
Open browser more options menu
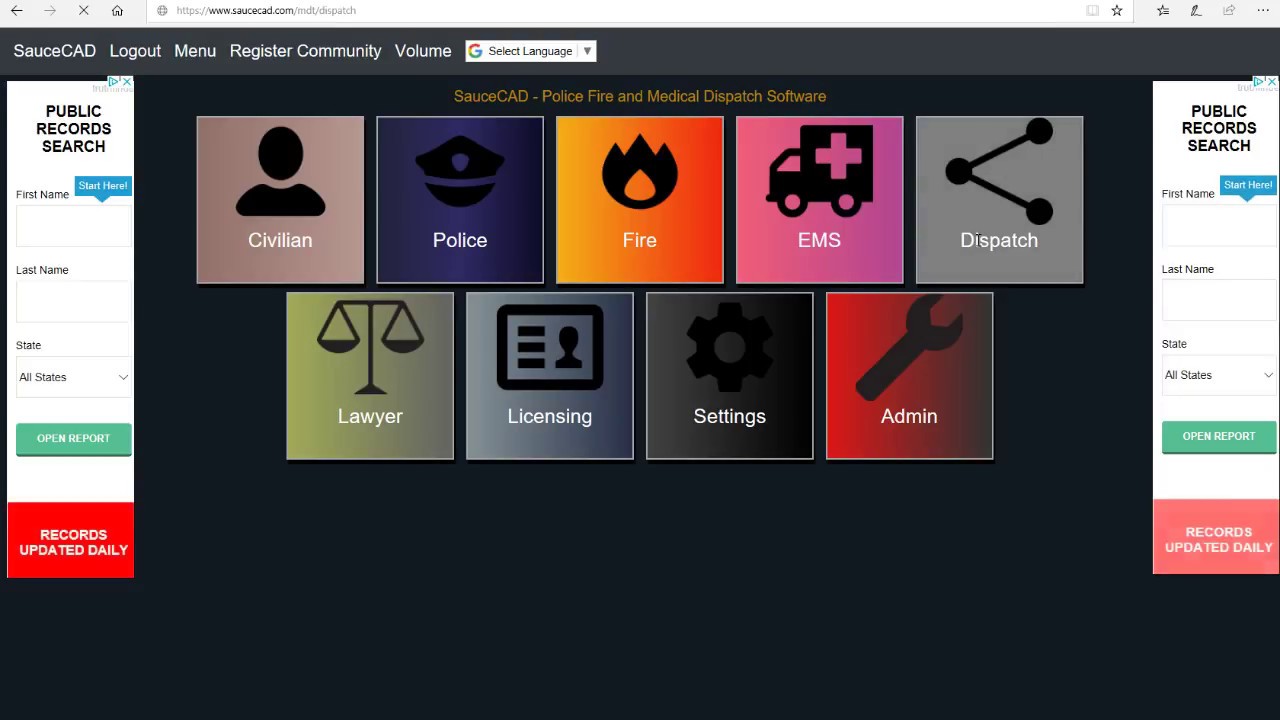click(x=1263, y=10)
